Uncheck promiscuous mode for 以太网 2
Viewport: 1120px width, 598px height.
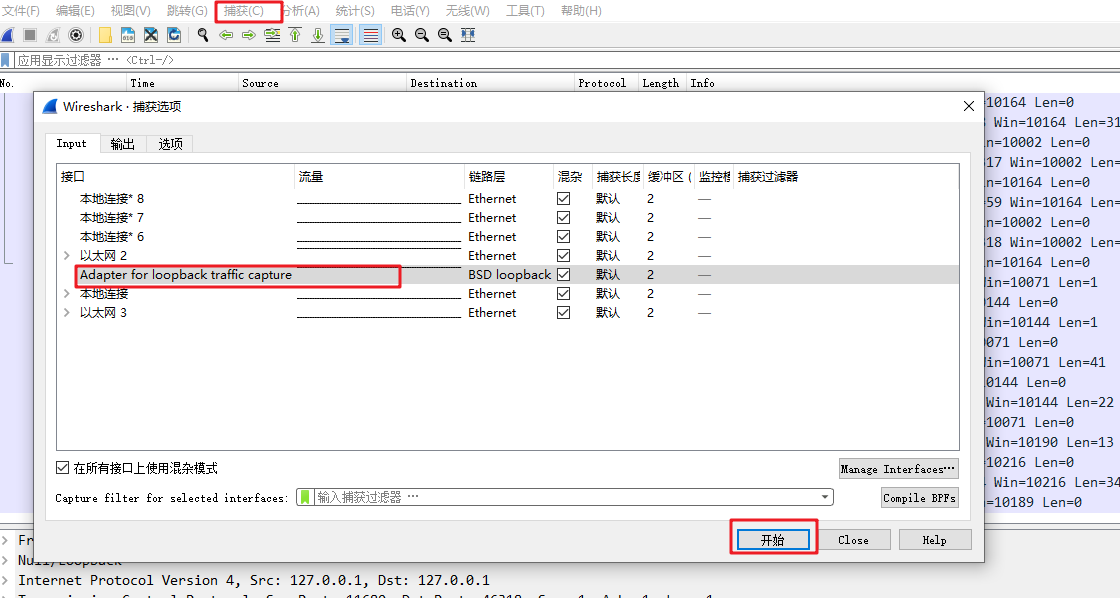tap(564, 256)
